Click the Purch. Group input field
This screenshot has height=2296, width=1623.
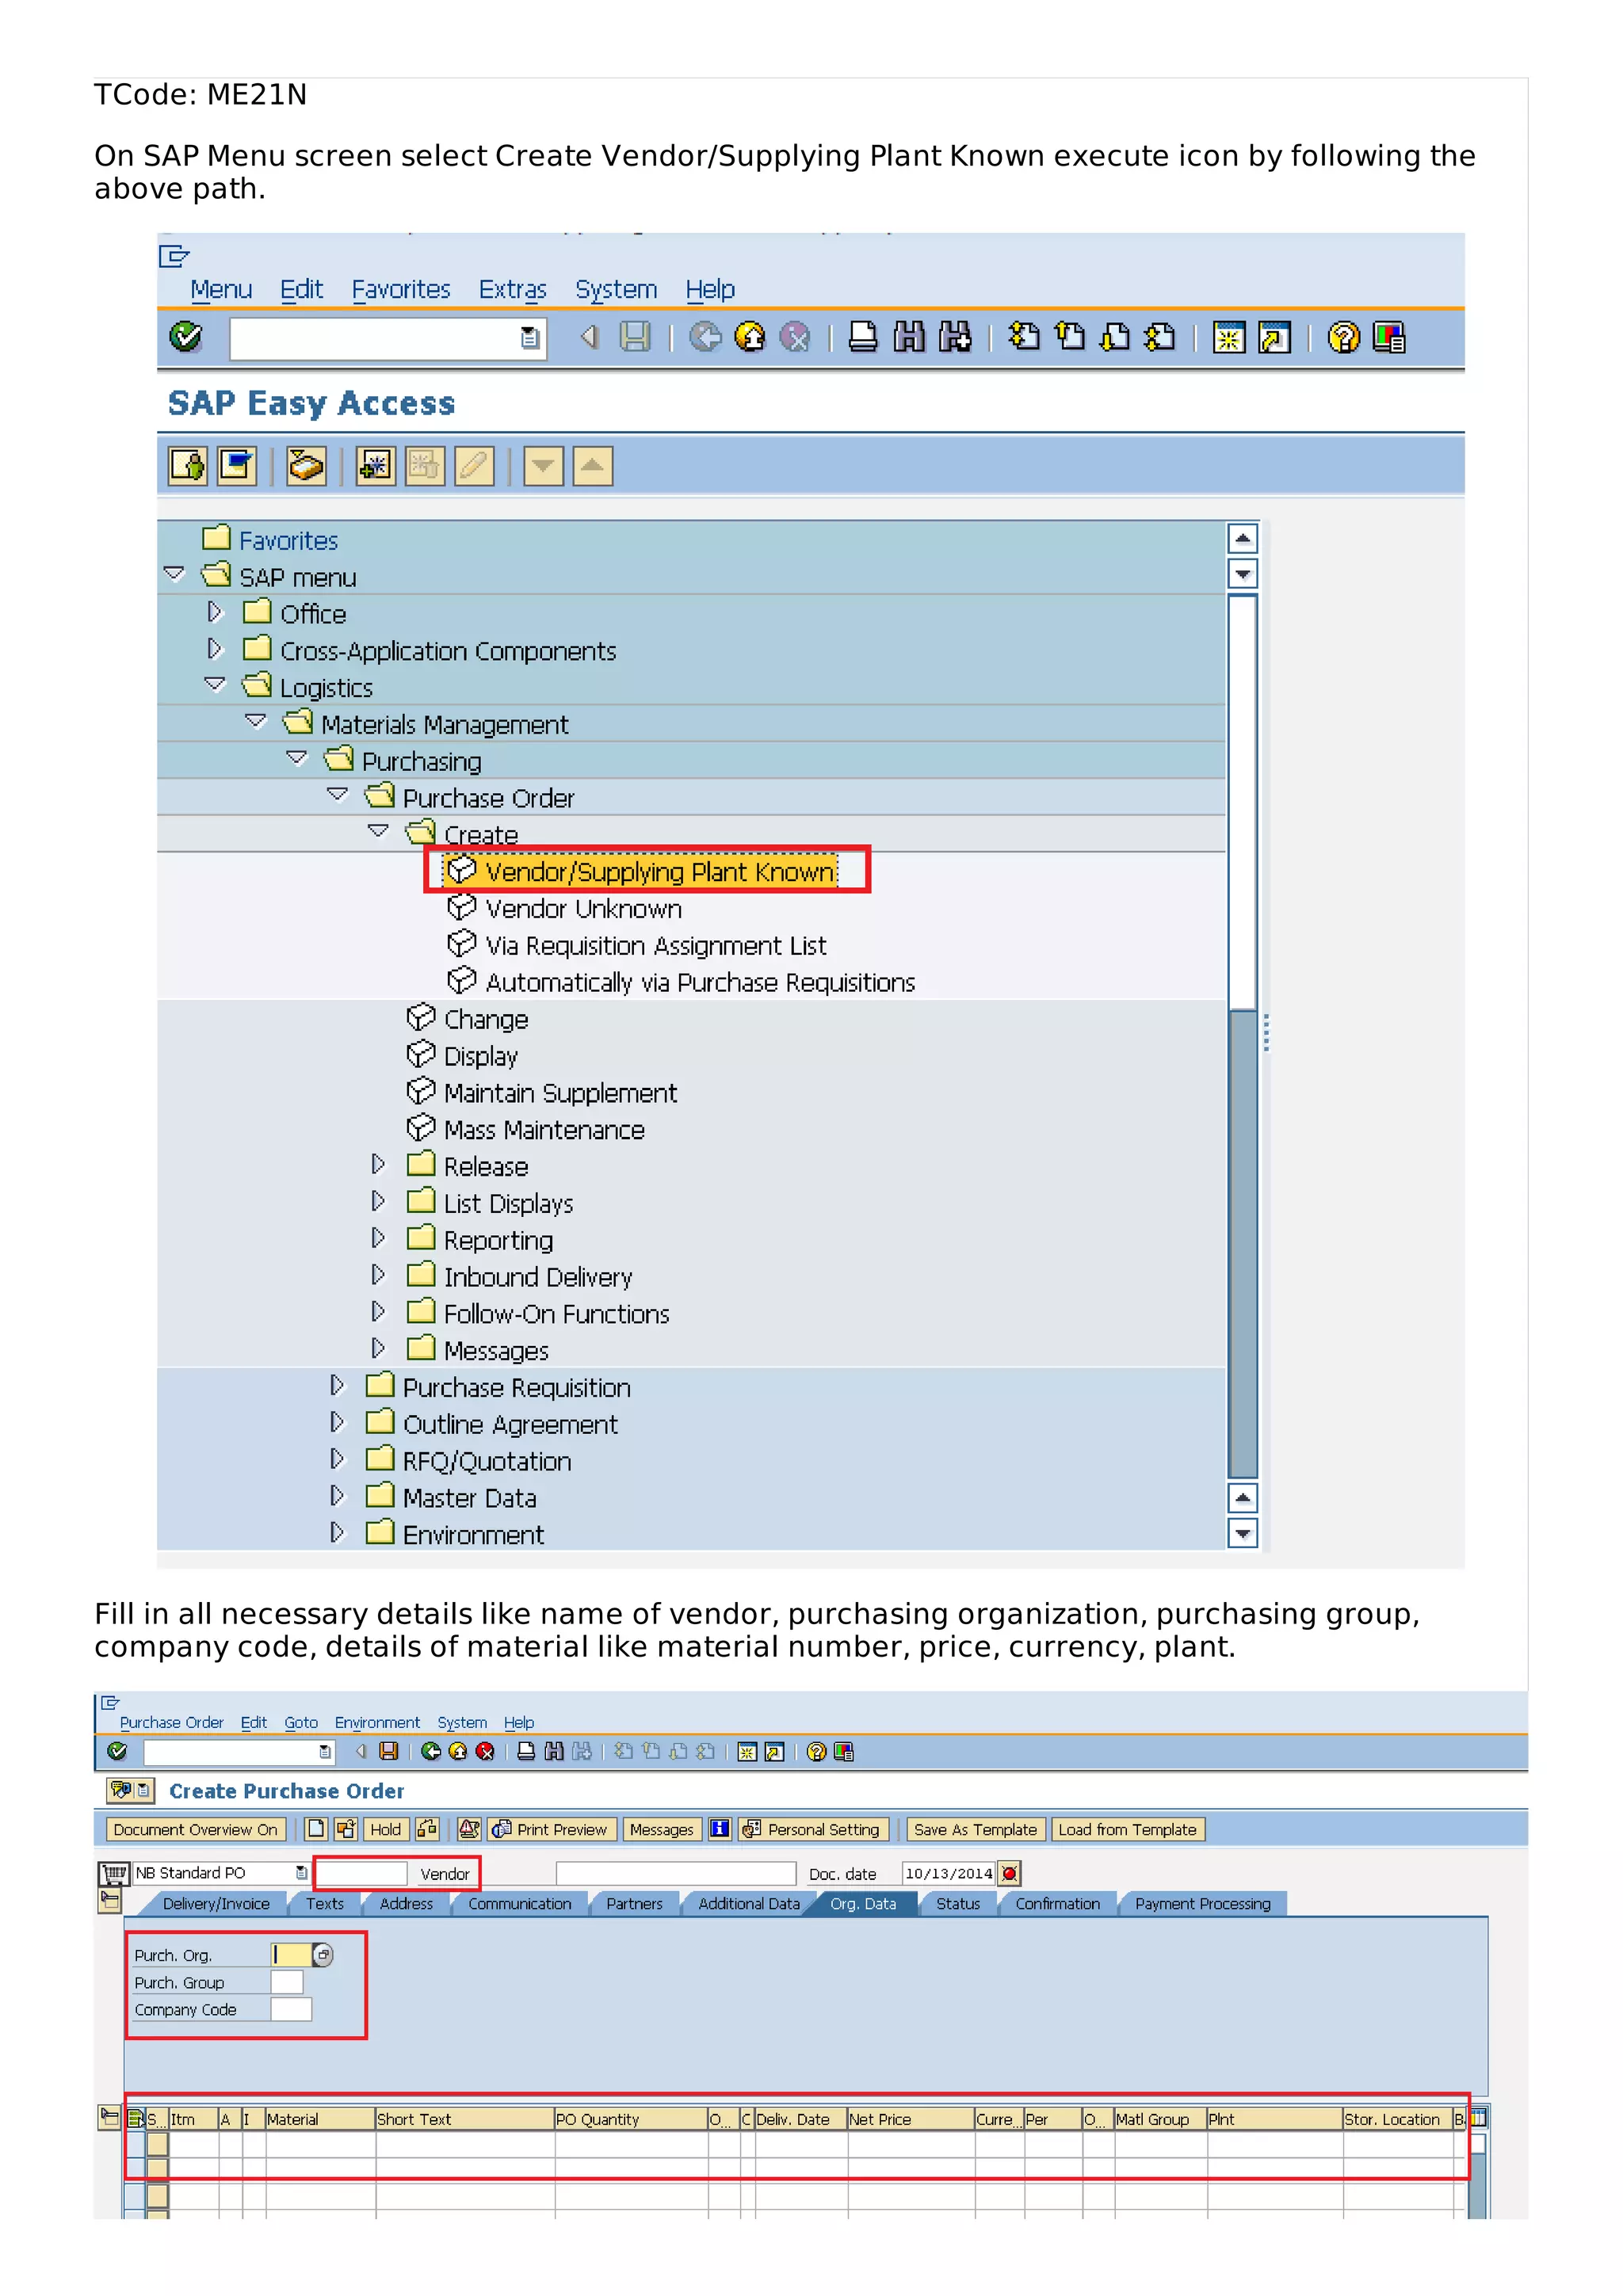[286, 1982]
